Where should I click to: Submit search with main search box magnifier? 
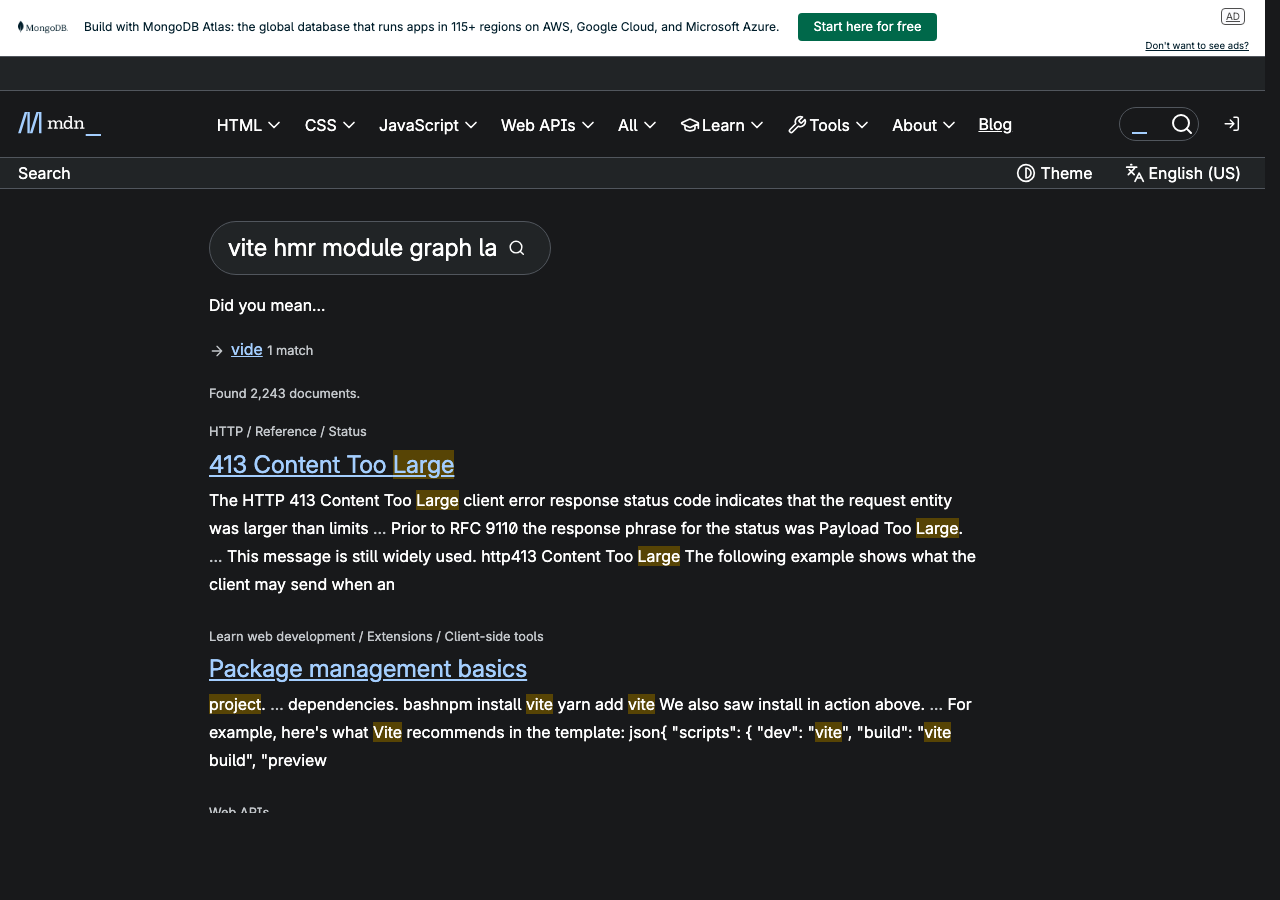(x=517, y=248)
